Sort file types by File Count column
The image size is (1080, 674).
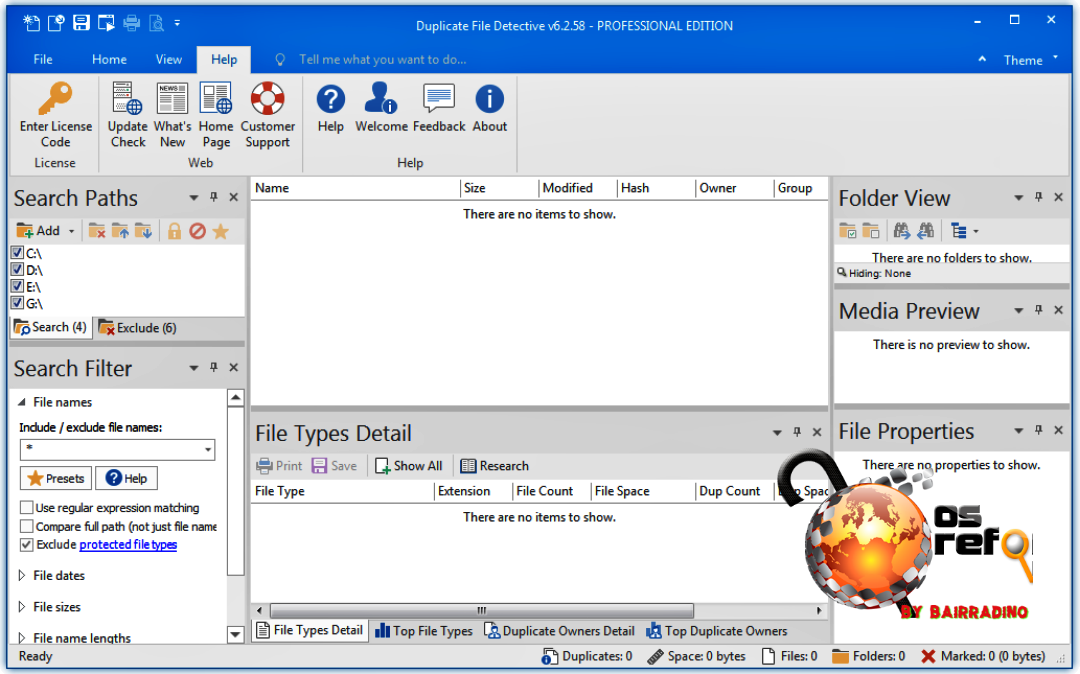[x=550, y=491]
